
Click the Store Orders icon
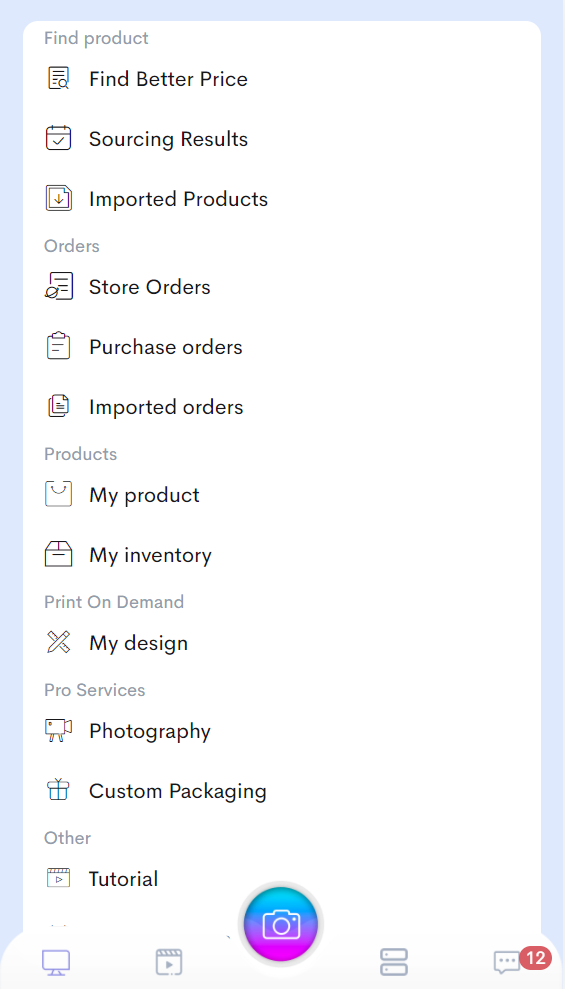pyautogui.click(x=59, y=286)
